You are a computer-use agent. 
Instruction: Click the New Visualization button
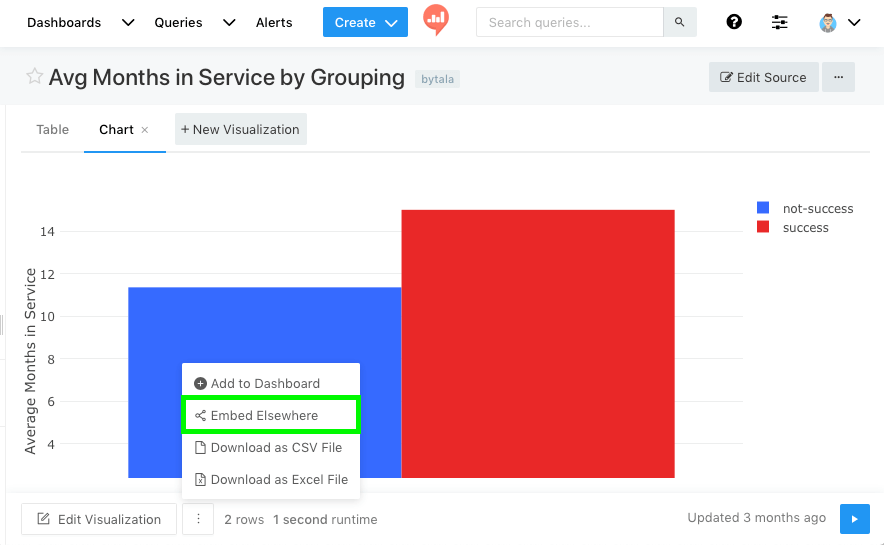tap(240, 129)
